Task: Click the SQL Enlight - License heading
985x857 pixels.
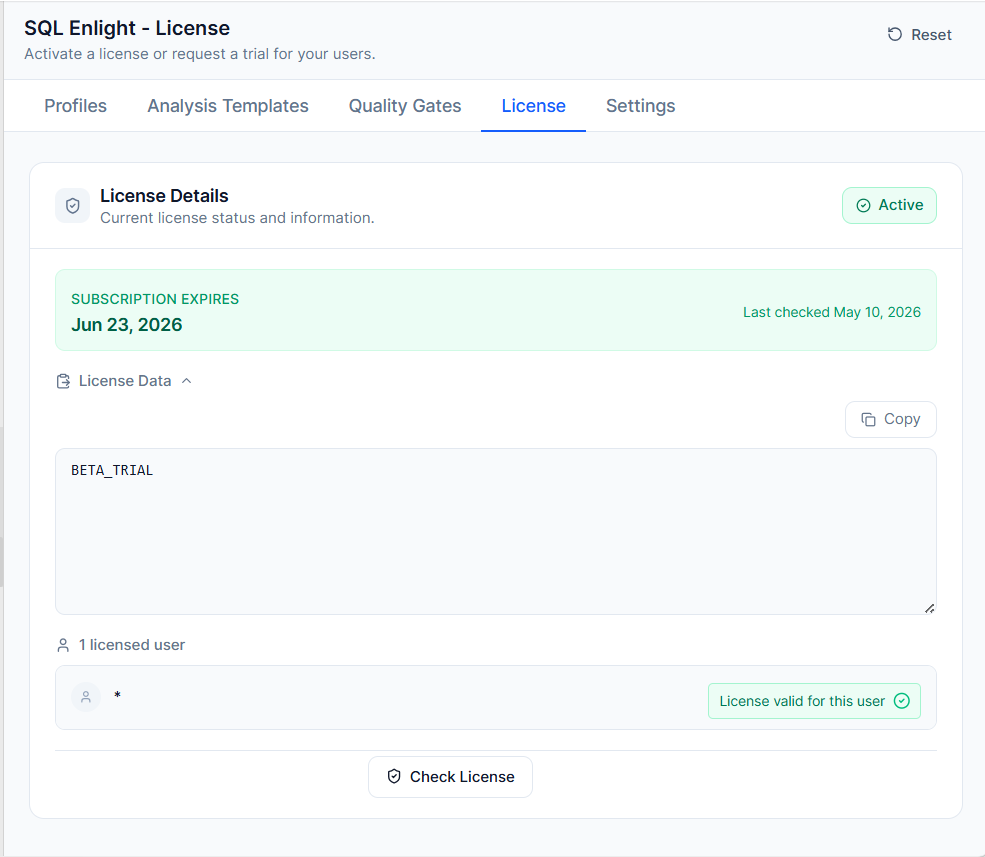Action: [x=127, y=28]
